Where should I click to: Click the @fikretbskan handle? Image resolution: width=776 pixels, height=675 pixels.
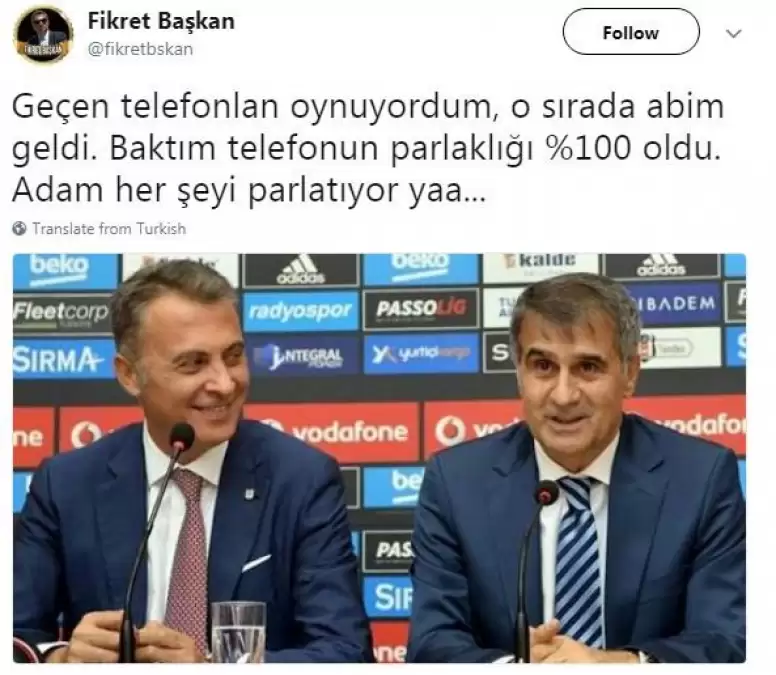[140, 49]
